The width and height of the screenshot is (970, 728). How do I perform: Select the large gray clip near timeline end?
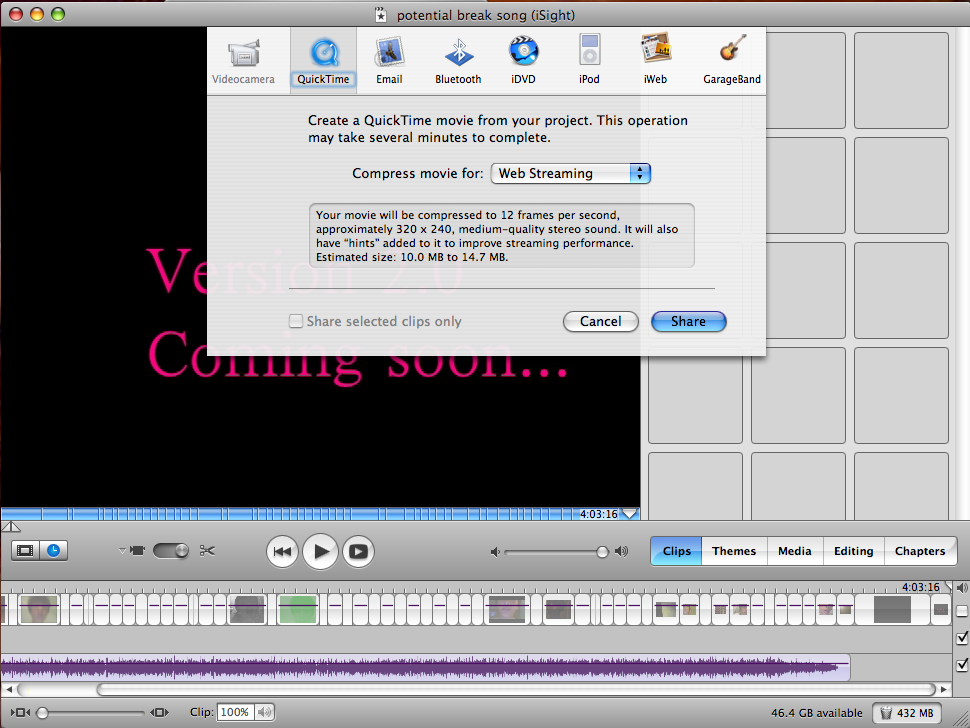(x=892, y=609)
